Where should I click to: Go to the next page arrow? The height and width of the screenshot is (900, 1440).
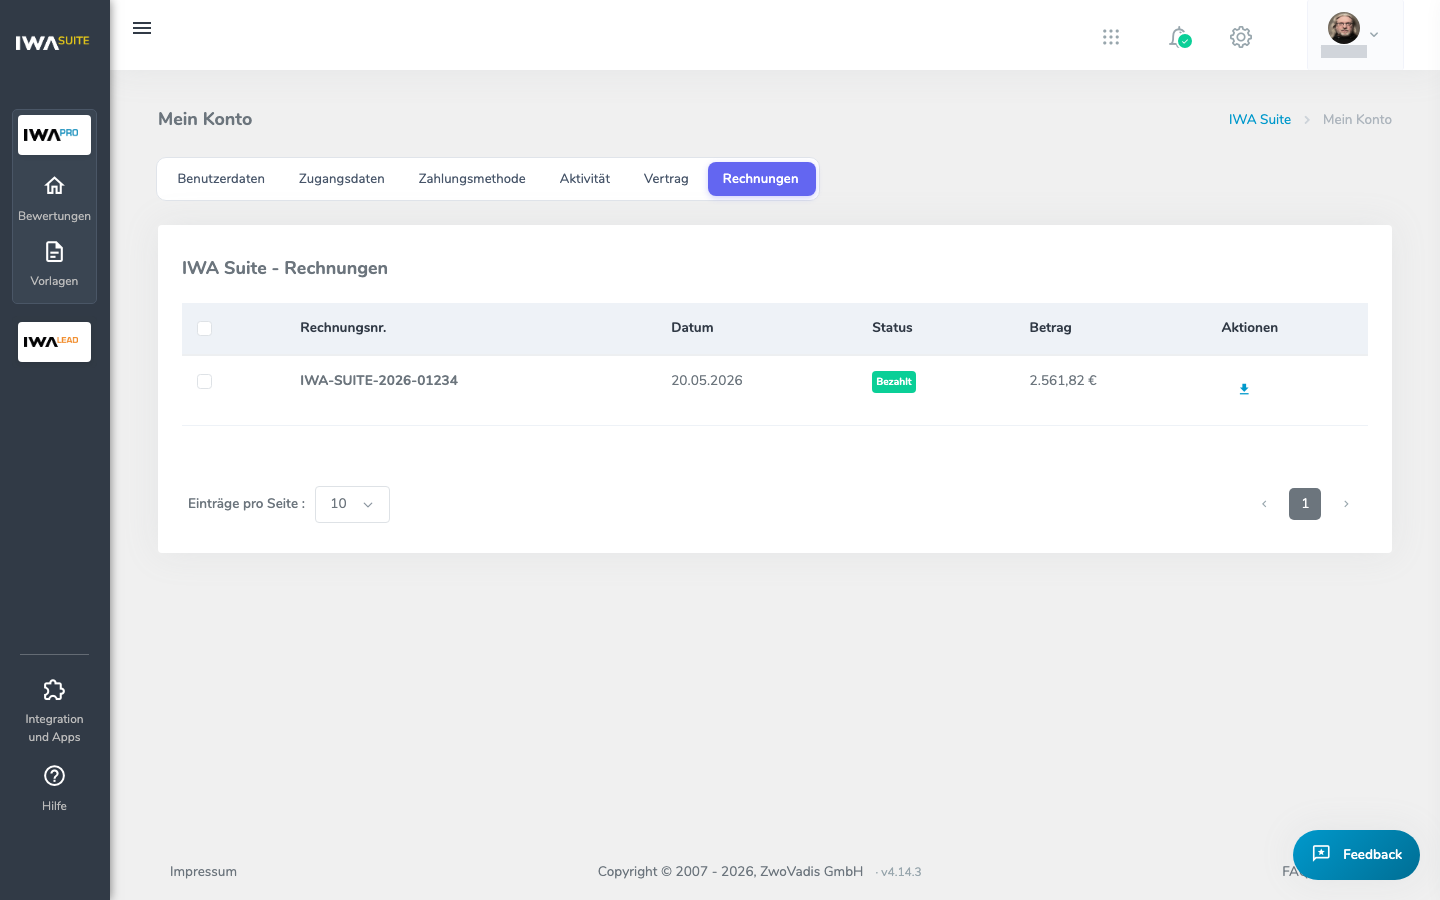click(x=1346, y=504)
